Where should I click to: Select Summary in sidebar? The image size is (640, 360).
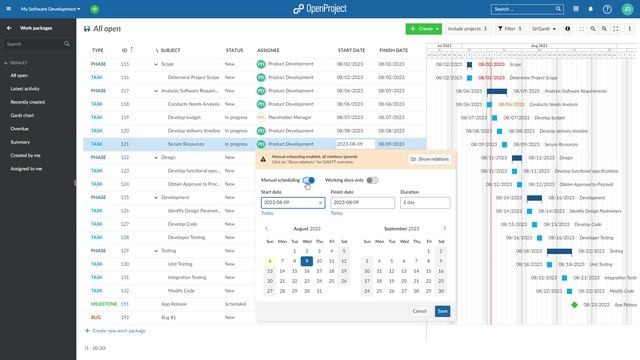coord(20,142)
